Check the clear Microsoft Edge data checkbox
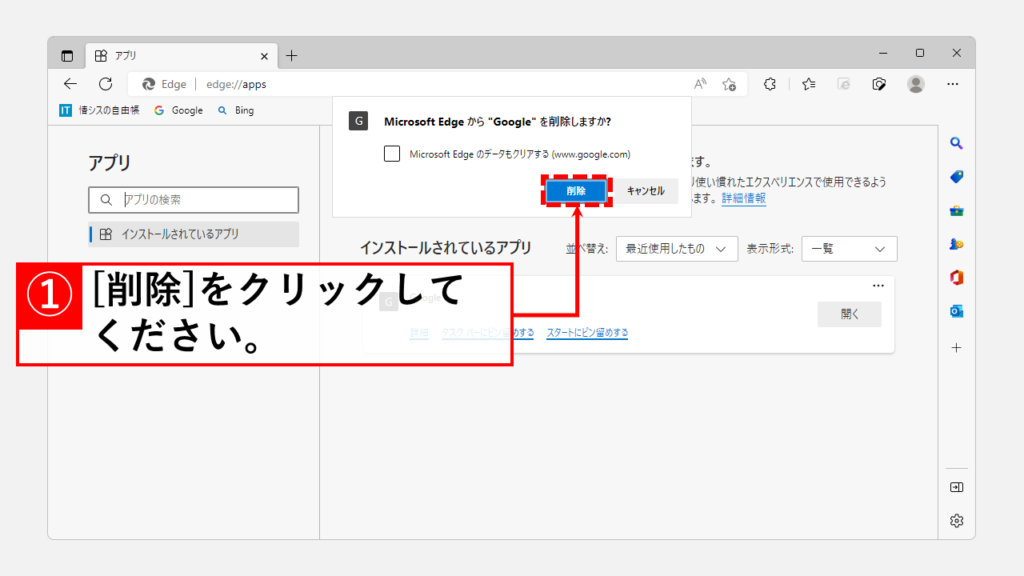The height and width of the screenshot is (576, 1024). 392,154
